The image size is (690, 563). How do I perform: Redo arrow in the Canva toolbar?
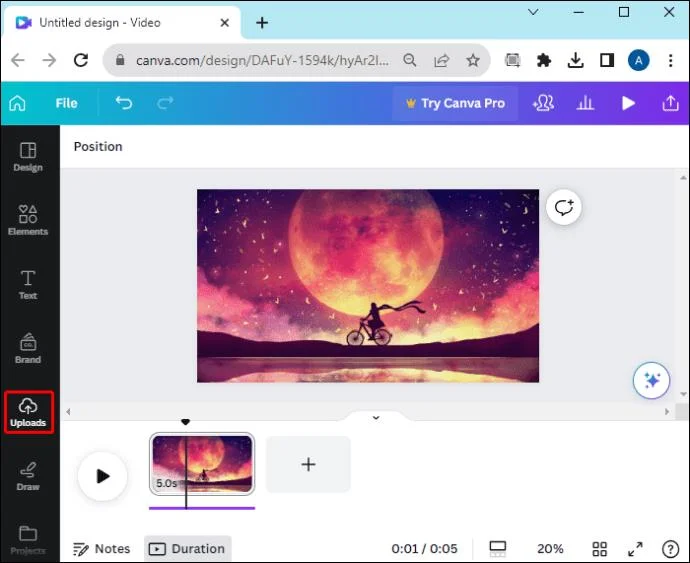(x=165, y=103)
